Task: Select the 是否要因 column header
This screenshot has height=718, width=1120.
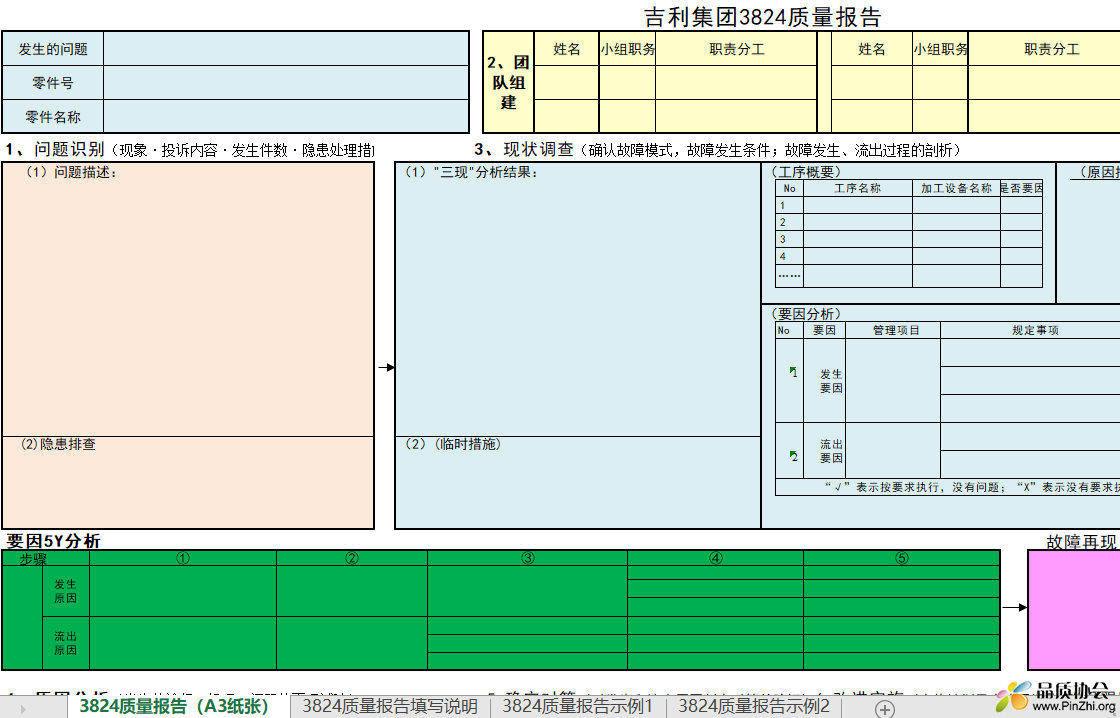Action: (x=1021, y=189)
